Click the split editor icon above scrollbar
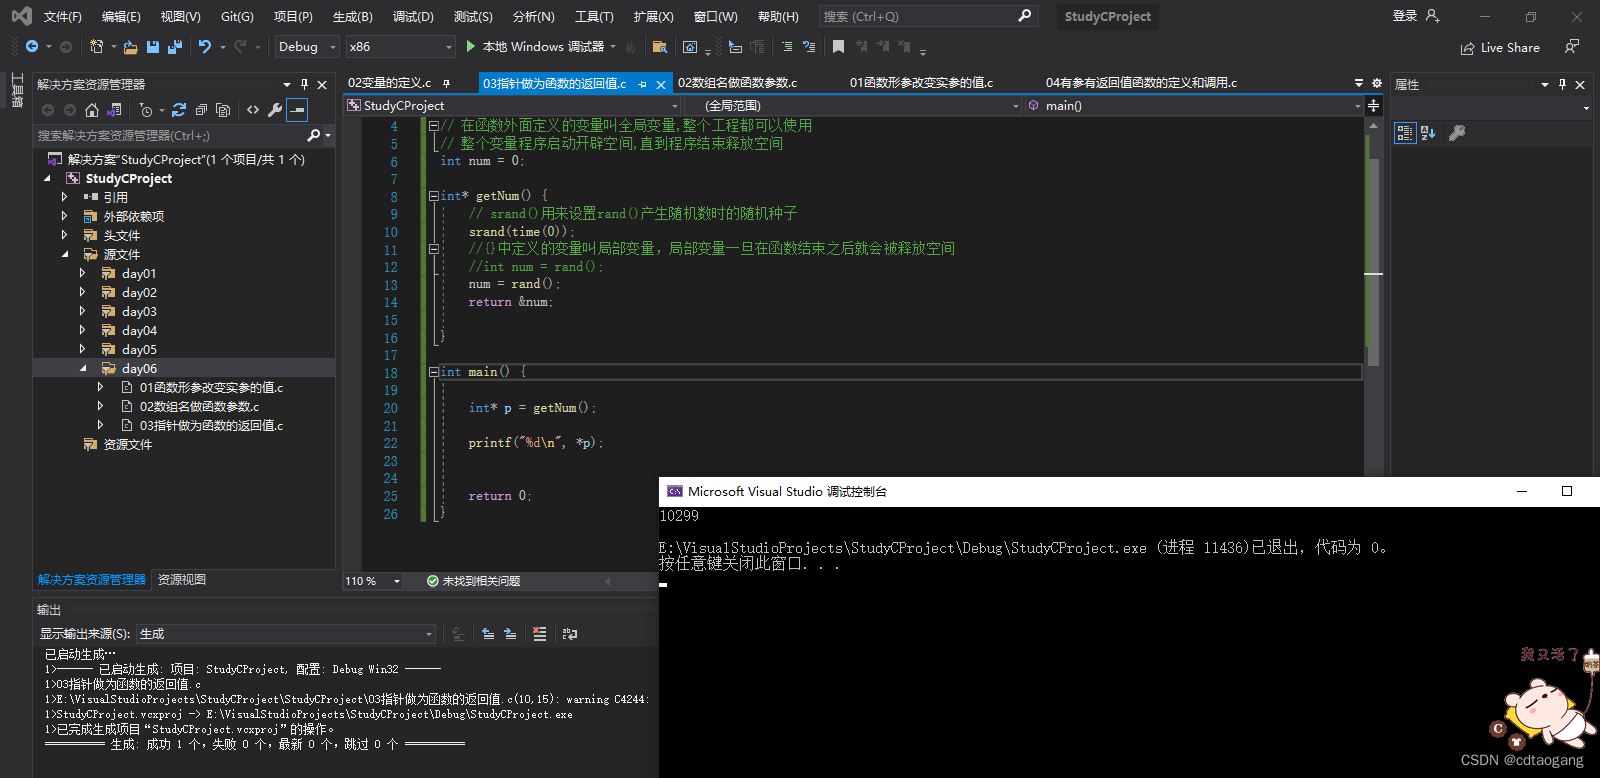 pyautogui.click(x=1374, y=106)
